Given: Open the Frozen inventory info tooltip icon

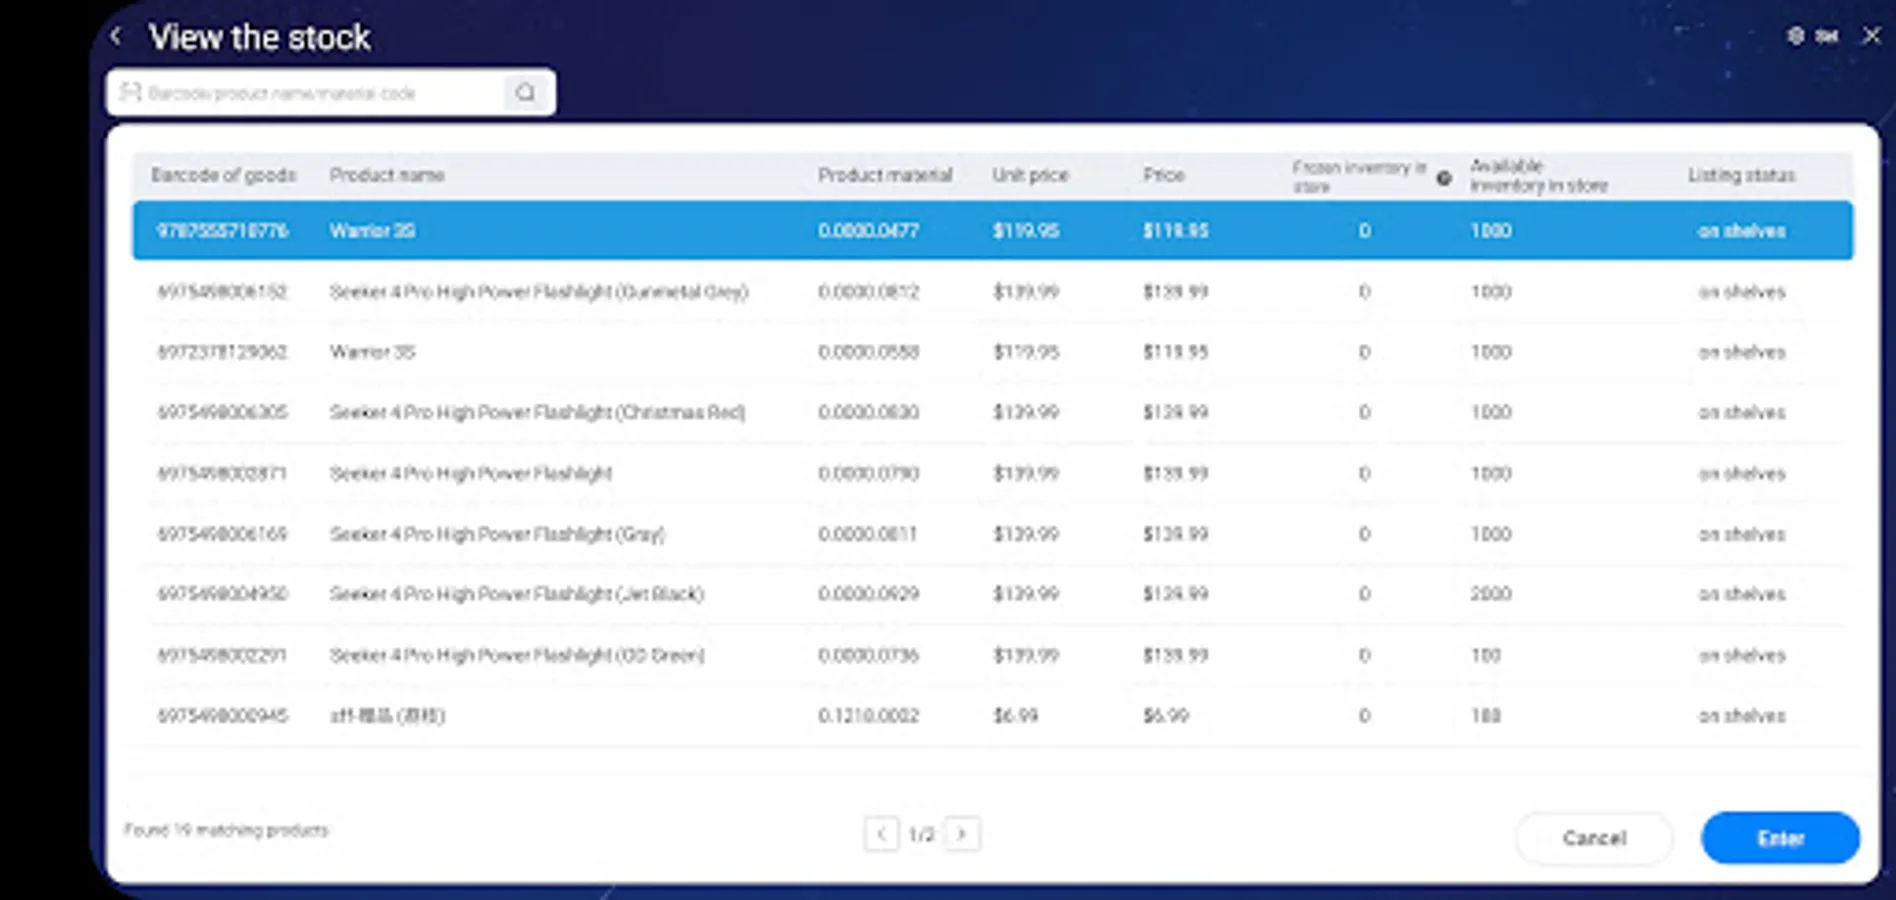Looking at the screenshot, I should (1444, 179).
